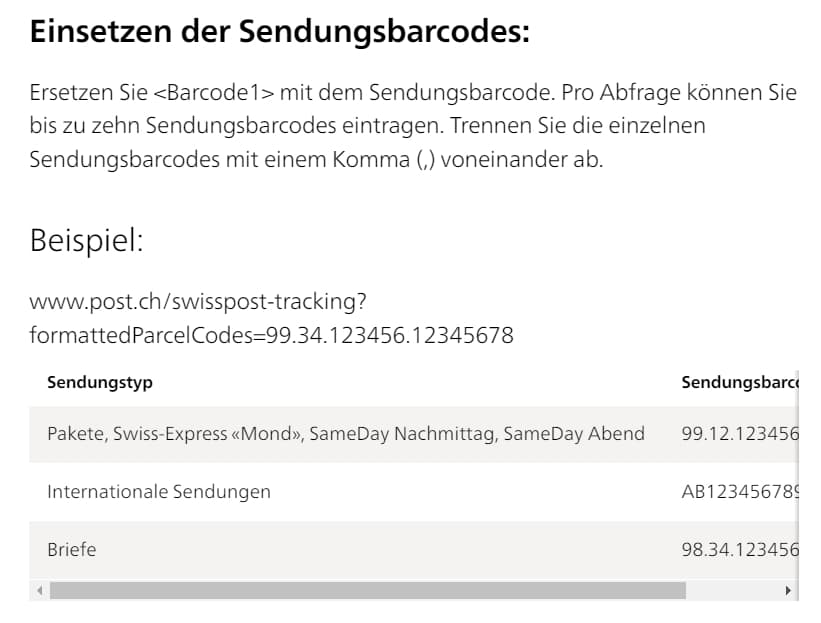
Task: Click the 99.12.123456 barcode cell
Action: (738, 434)
